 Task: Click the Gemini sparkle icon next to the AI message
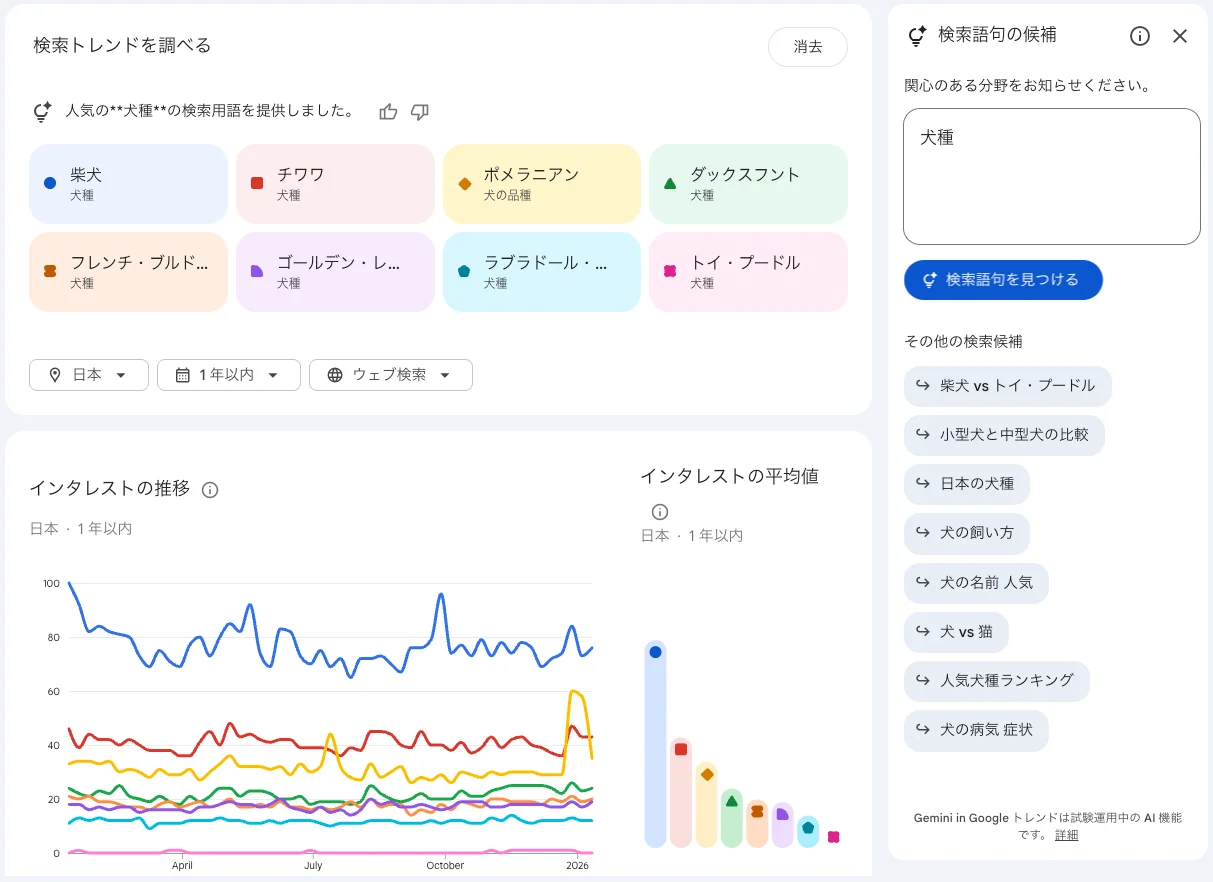pos(40,111)
